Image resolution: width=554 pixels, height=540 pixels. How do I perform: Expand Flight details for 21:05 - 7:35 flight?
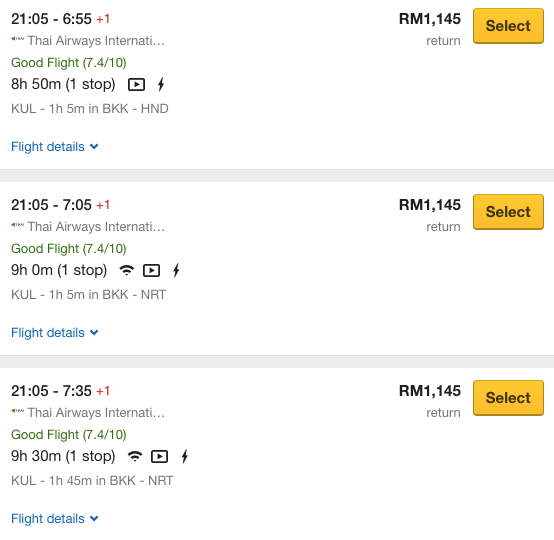[x=55, y=518]
